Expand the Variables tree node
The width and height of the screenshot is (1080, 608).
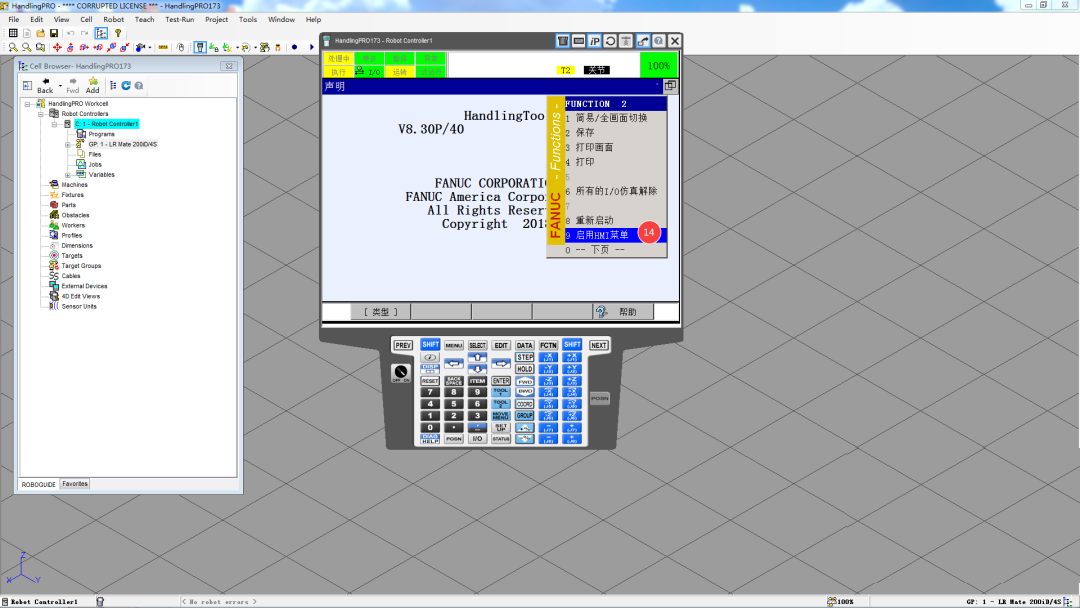point(68,175)
